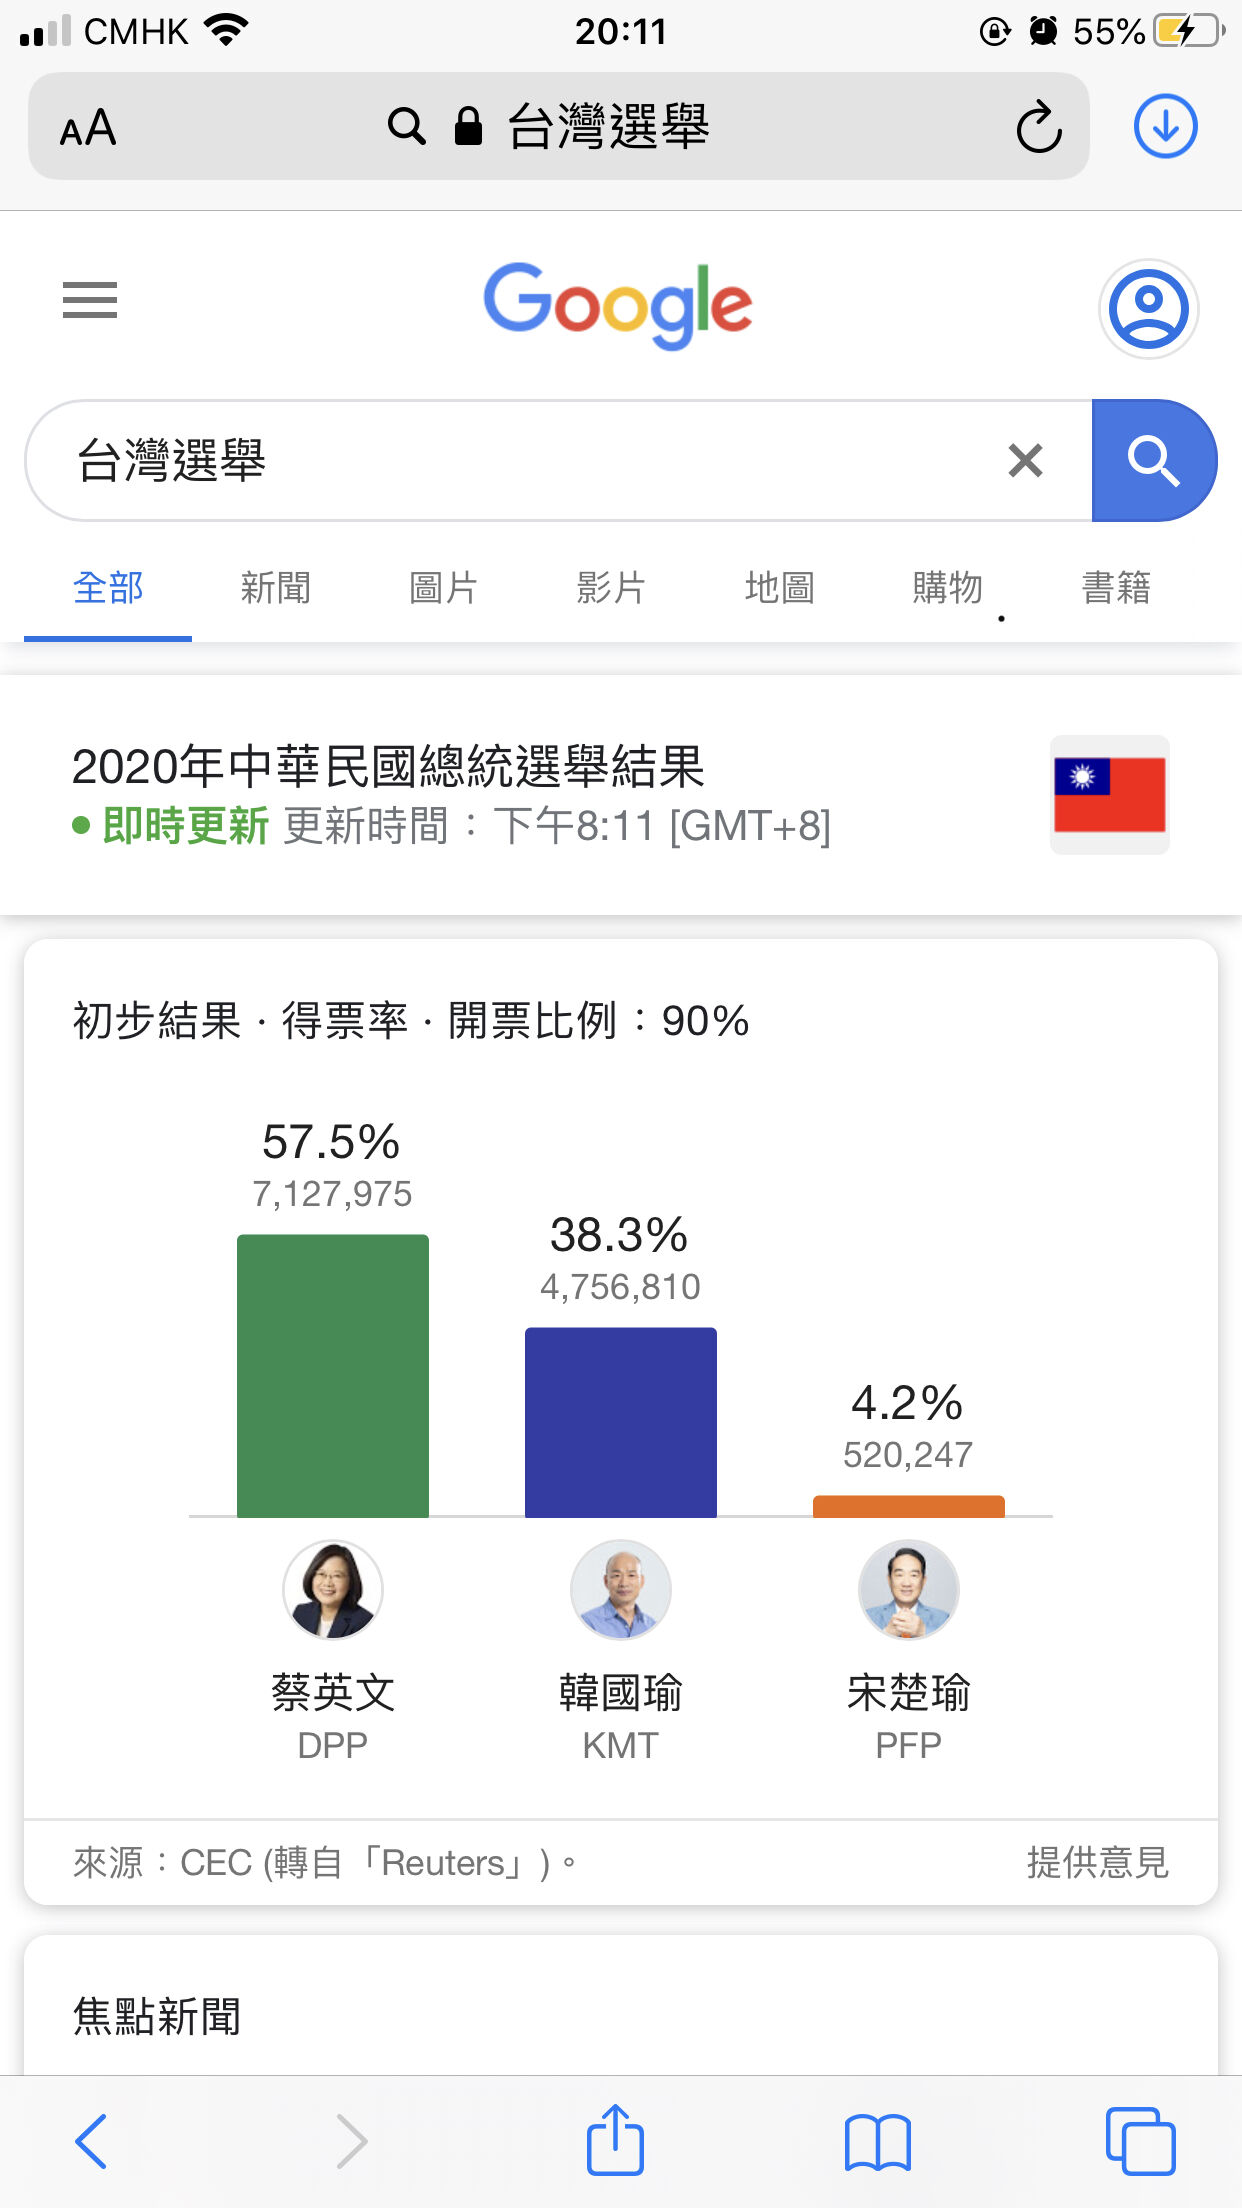Clear search text with X icon
The width and height of the screenshot is (1242, 2208).
coord(1025,461)
